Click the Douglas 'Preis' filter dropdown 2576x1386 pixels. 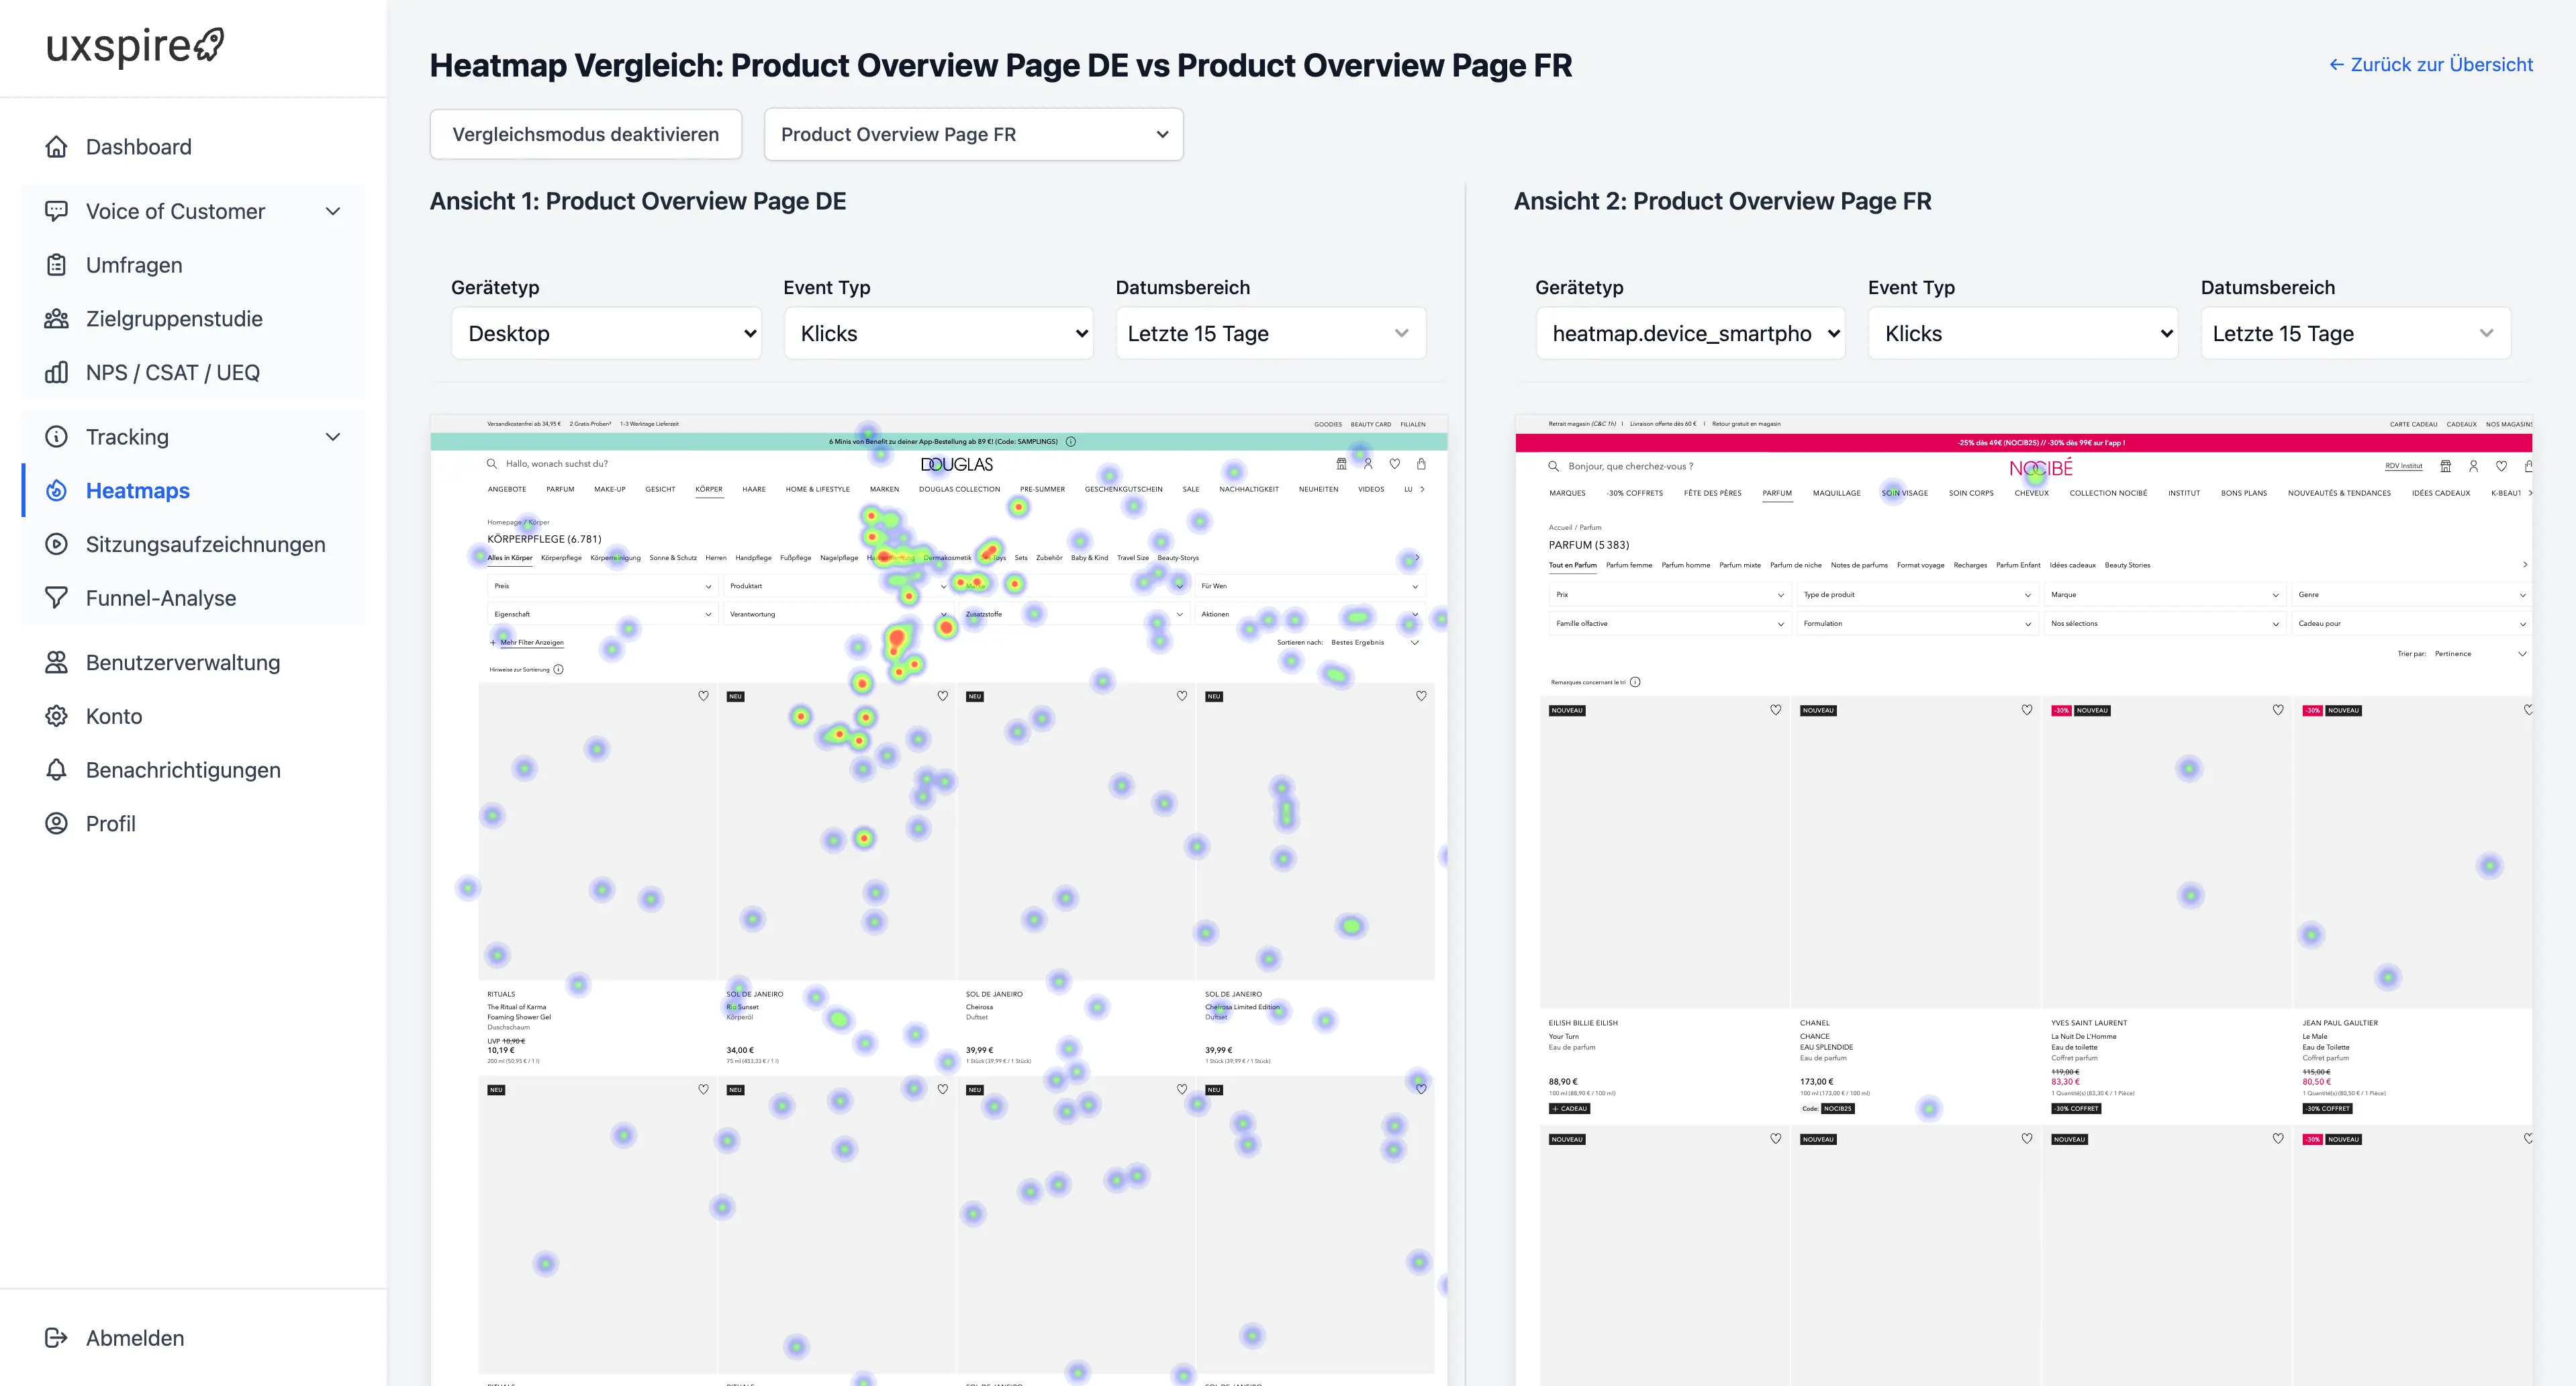pos(602,586)
